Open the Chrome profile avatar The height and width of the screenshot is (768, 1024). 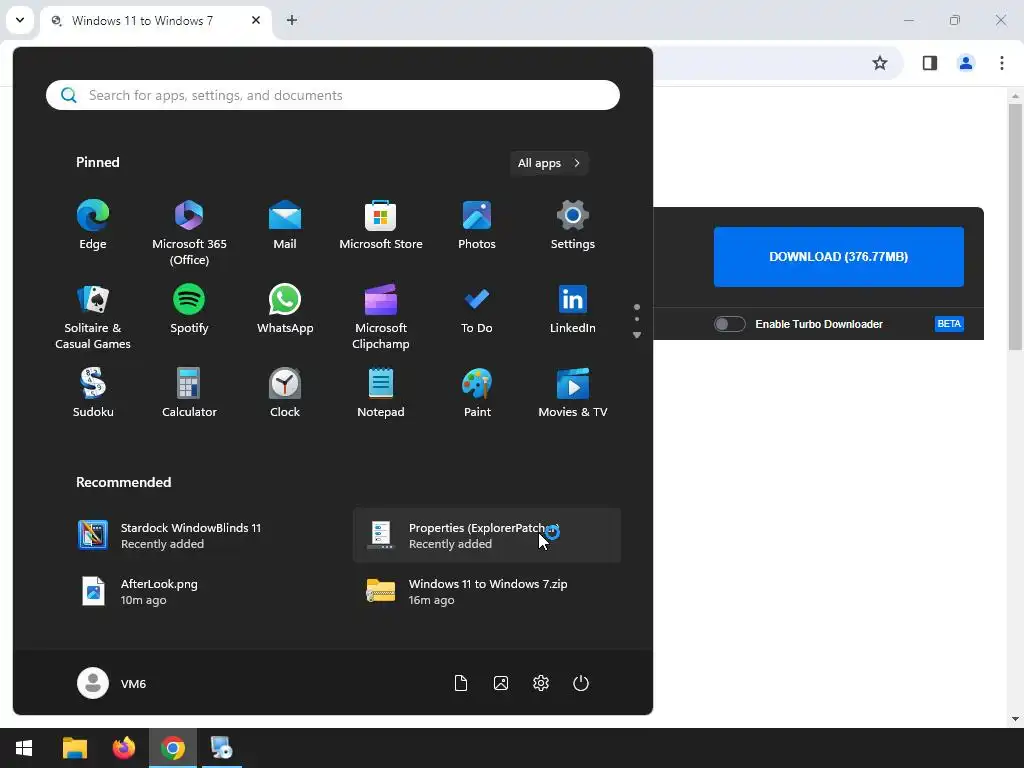point(965,63)
